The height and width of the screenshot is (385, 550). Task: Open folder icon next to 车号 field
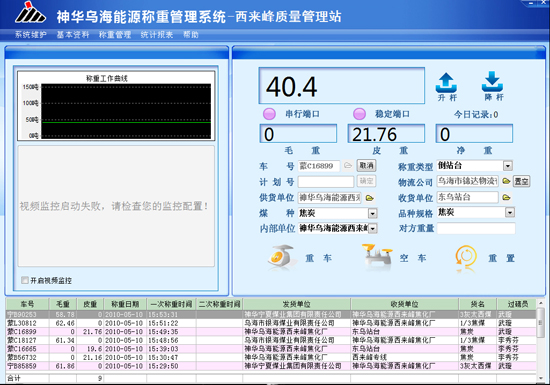(x=348, y=166)
